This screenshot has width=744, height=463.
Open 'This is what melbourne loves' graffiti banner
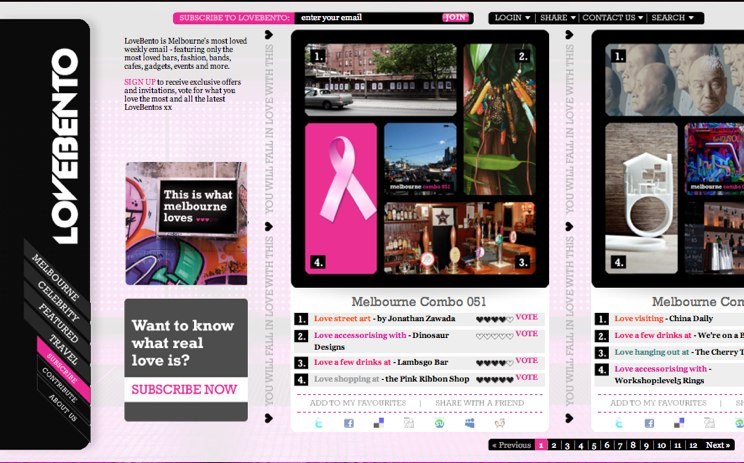(x=186, y=223)
